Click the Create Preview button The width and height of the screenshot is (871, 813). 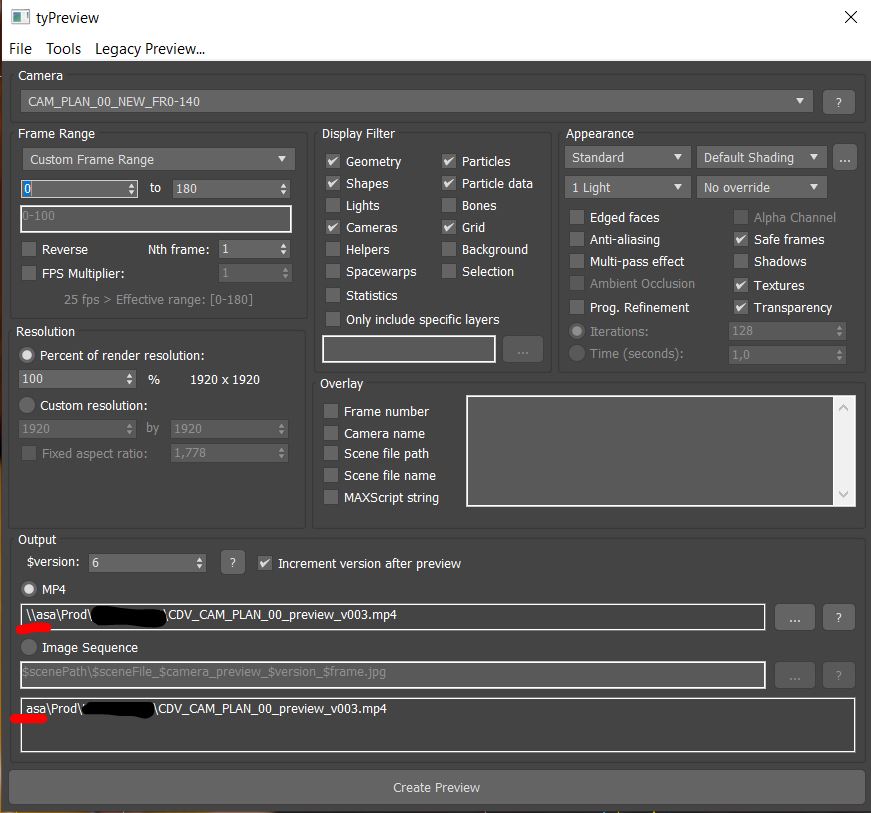pyautogui.click(x=437, y=787)
